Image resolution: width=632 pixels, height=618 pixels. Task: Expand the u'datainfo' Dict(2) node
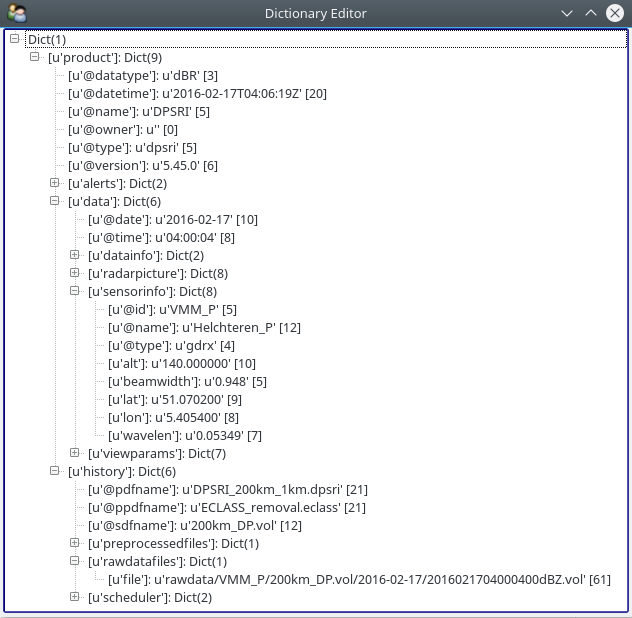click(x=75, y=255)
